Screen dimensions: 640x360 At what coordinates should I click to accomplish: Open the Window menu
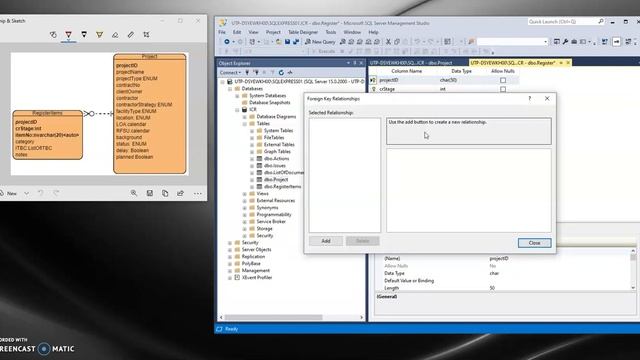352,32
